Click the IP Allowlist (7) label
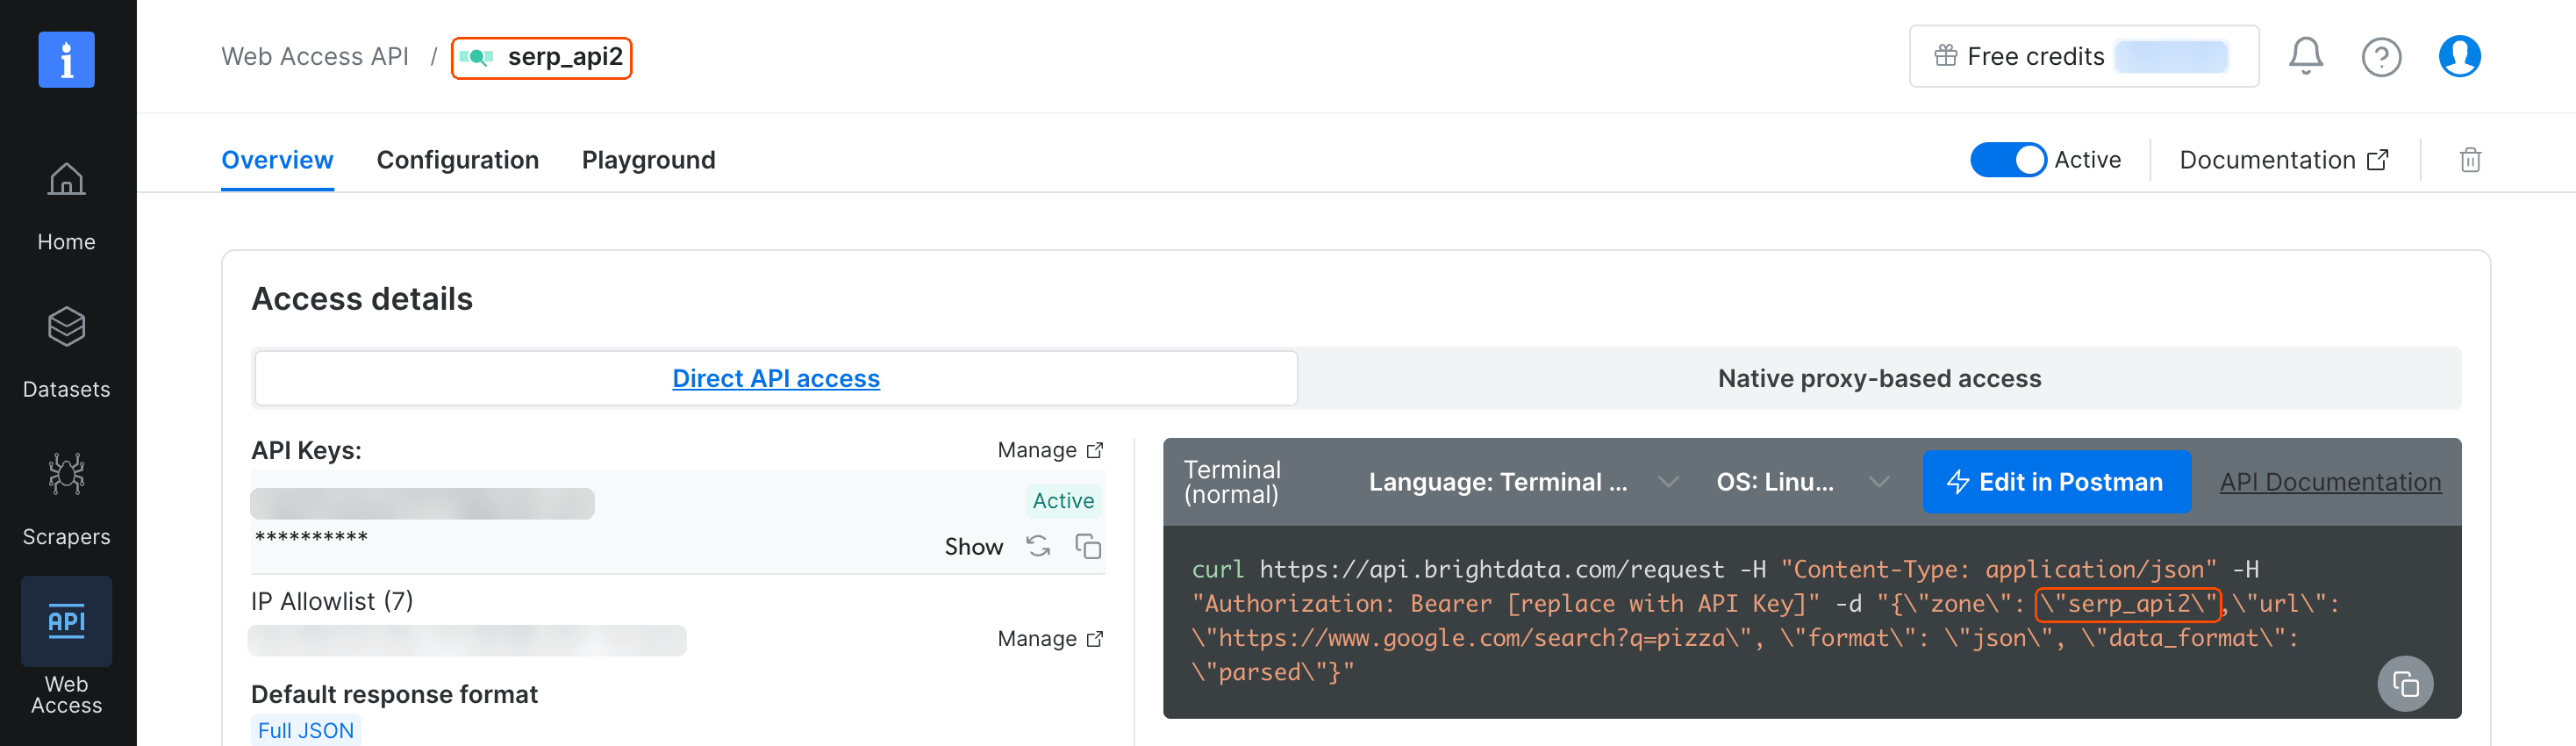This screenshot has height=746, width=2576. click(x=332, y=601)
